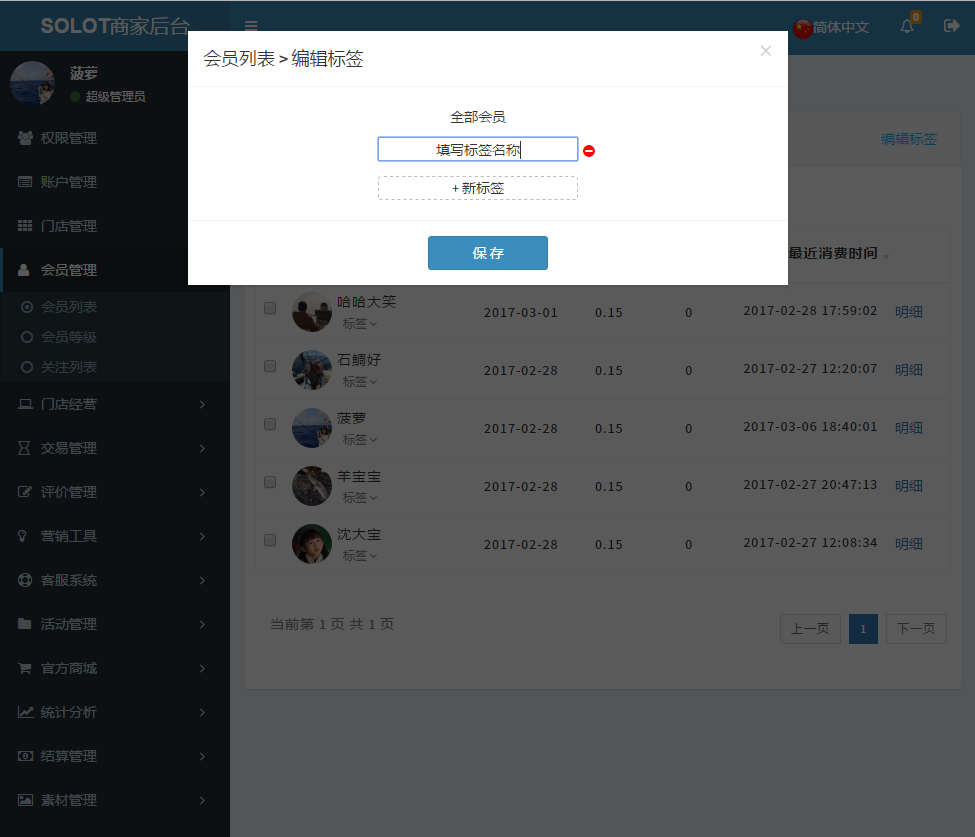Expand 评价管理 chevron arrow
This screenshot has width=975, height=837.
click(202, 492)
